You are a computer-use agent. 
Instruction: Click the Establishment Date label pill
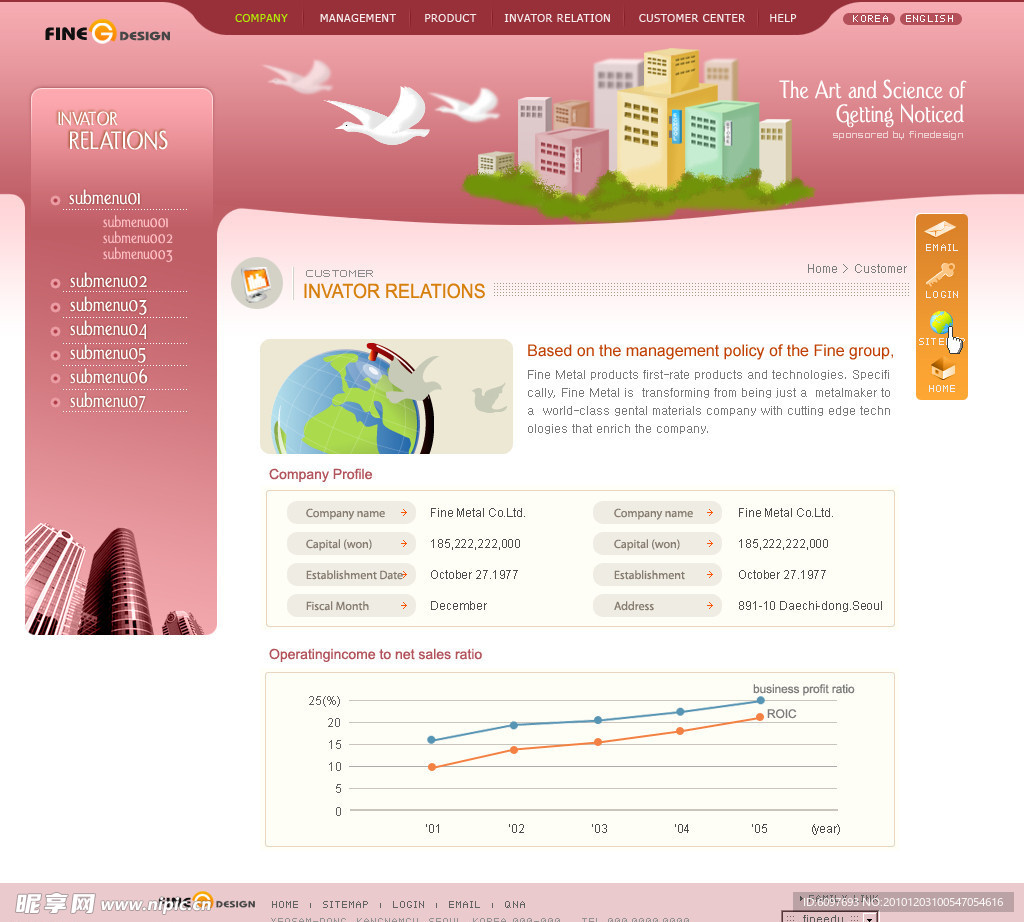(351, 575)
